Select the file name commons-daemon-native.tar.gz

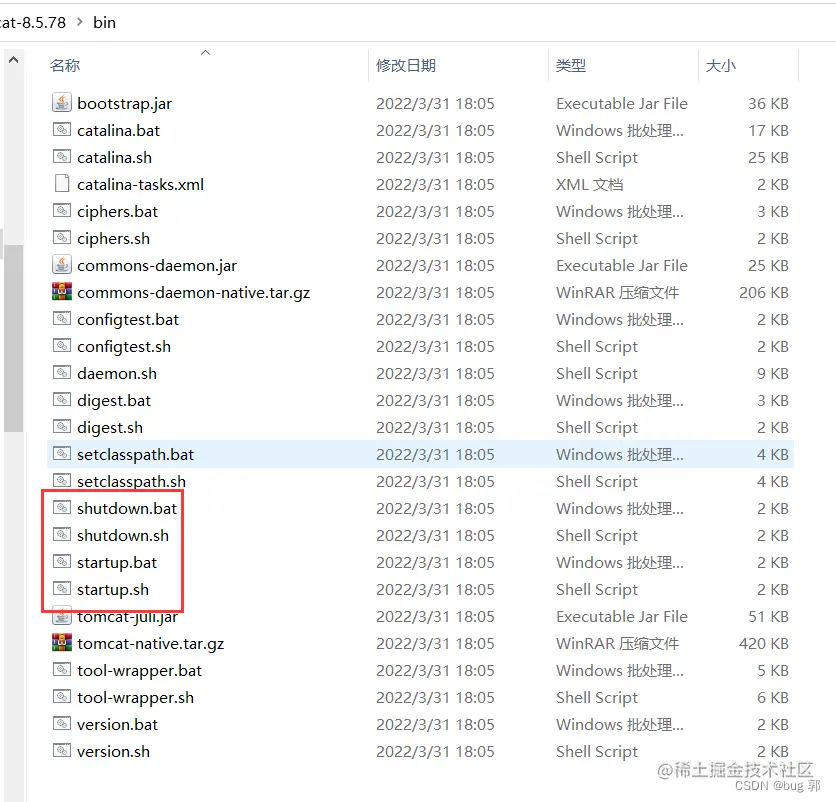point(194,293)
